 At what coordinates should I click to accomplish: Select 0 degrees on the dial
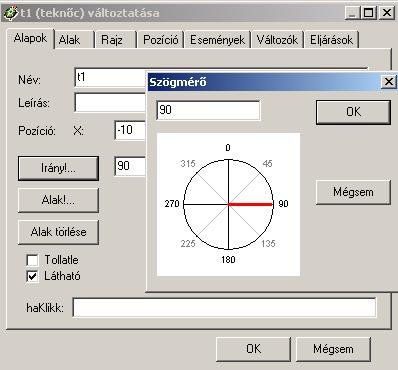coord(228,148)
